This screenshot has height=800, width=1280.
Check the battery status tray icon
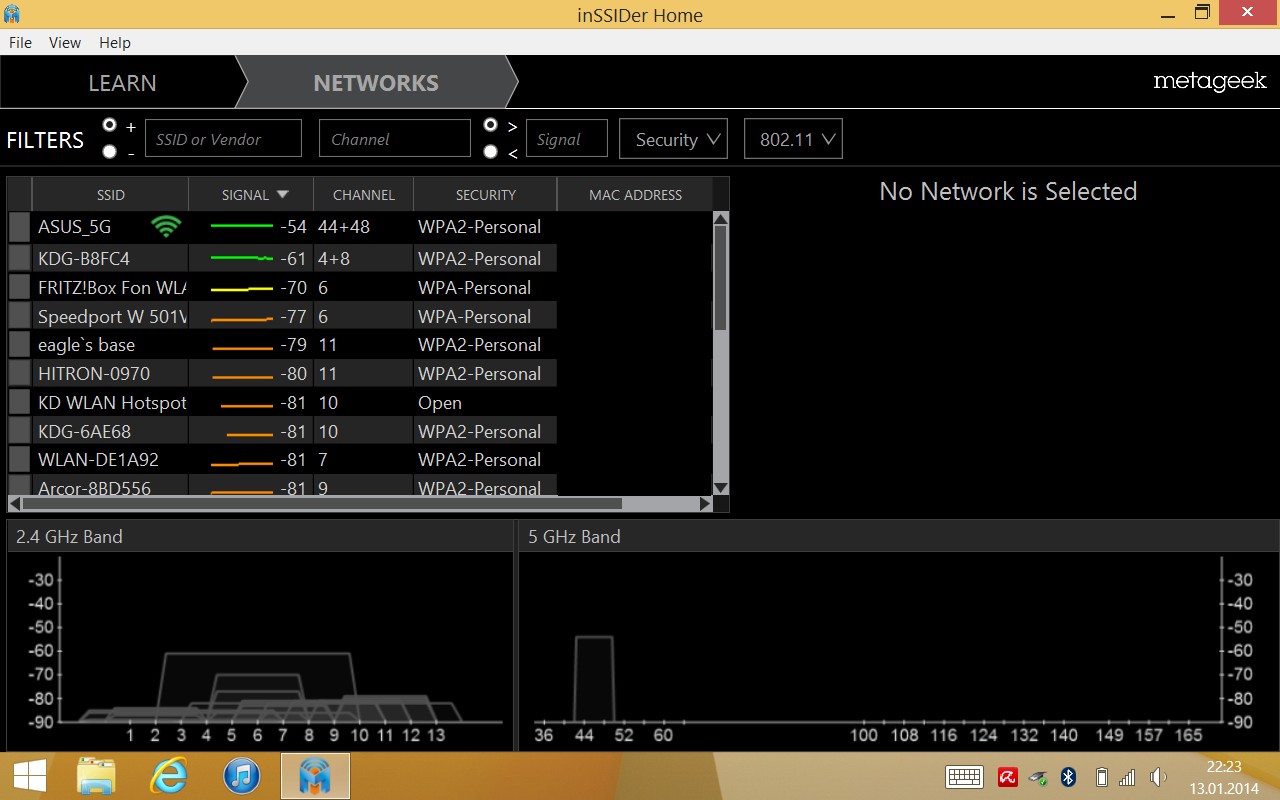(1101, 777)
